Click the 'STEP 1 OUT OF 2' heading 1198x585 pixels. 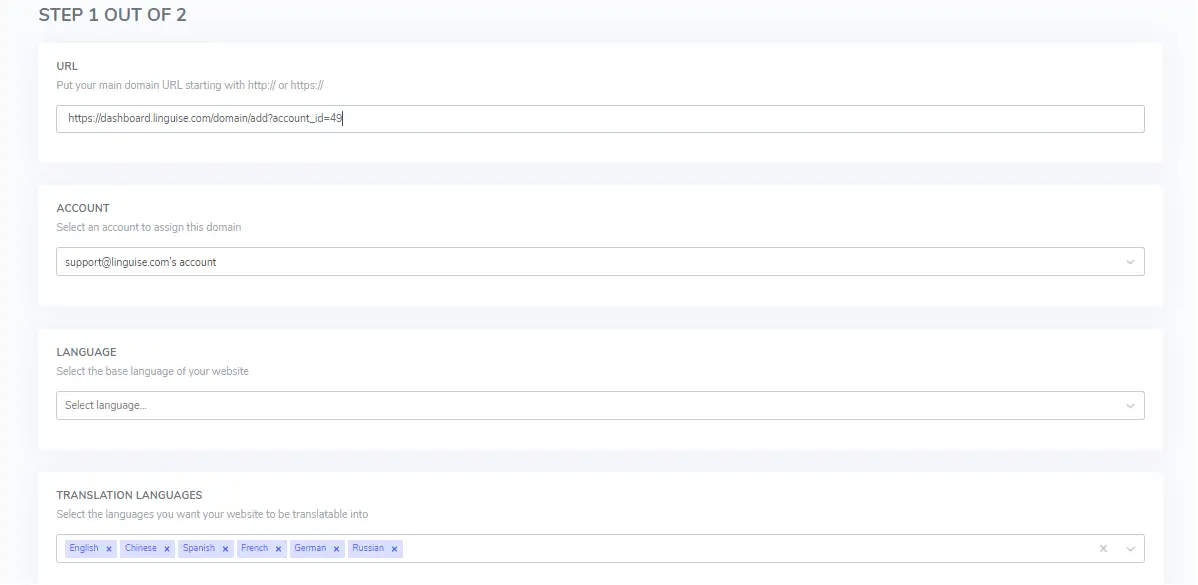(x=112, y=15)
